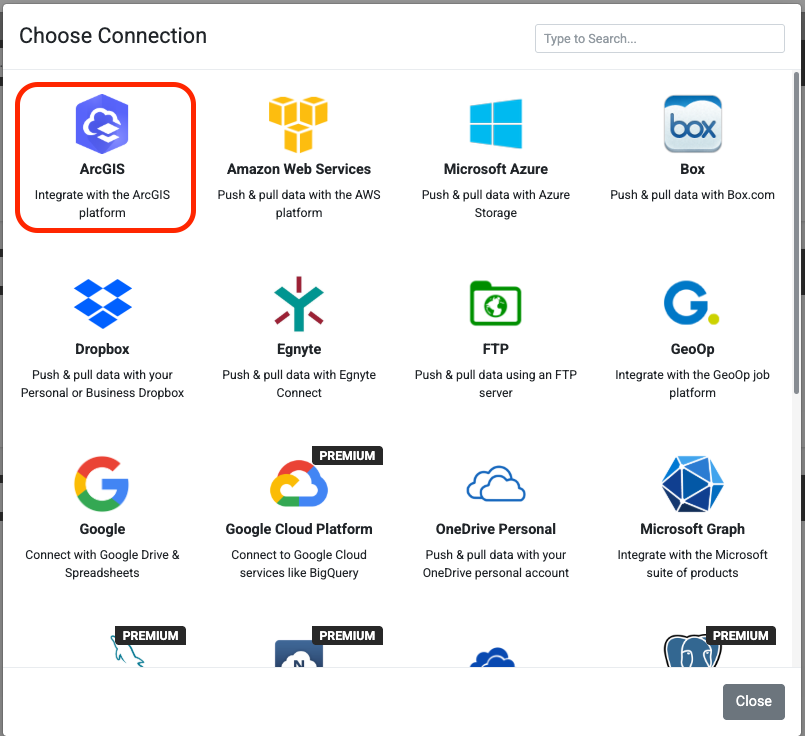Click 'Connect with Google Drive & Spreadsheets' text
This screenshot has height=736, width=805.
[x=102, y=564]
